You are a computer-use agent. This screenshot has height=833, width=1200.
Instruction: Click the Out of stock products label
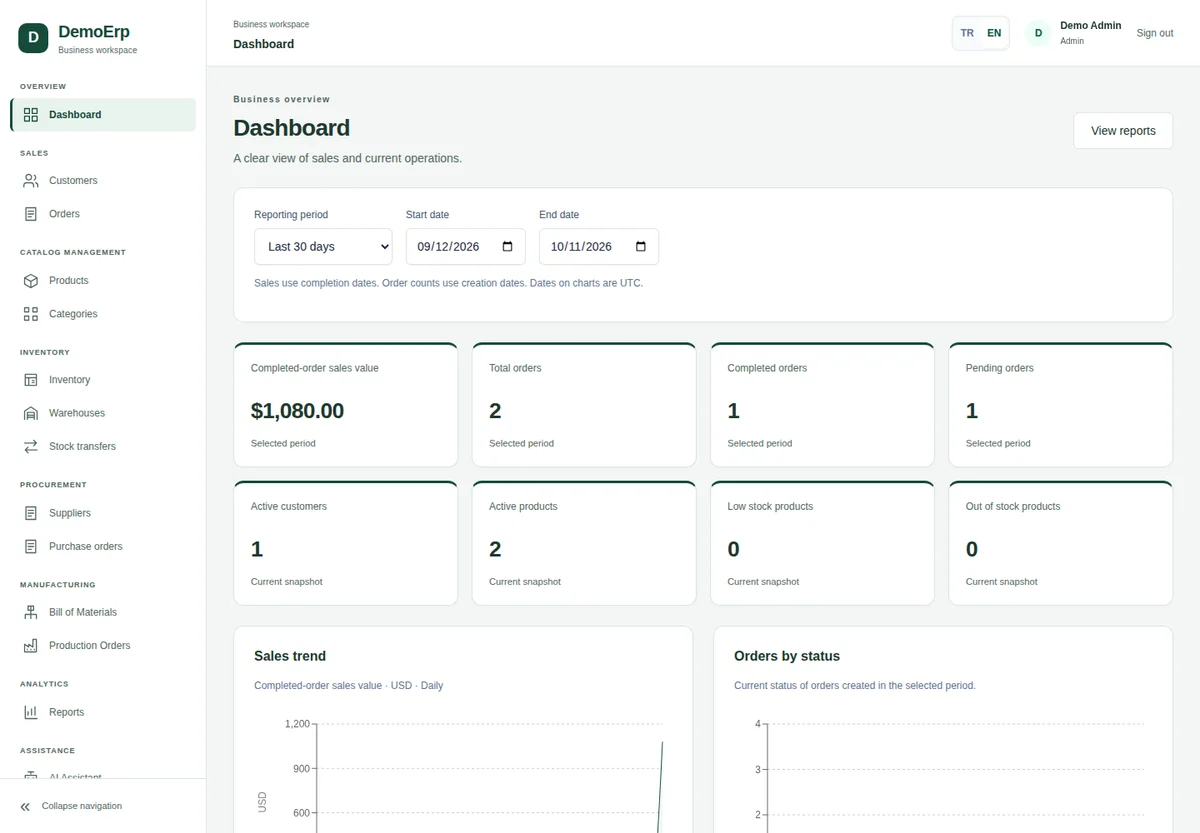tap(1013, 506)
